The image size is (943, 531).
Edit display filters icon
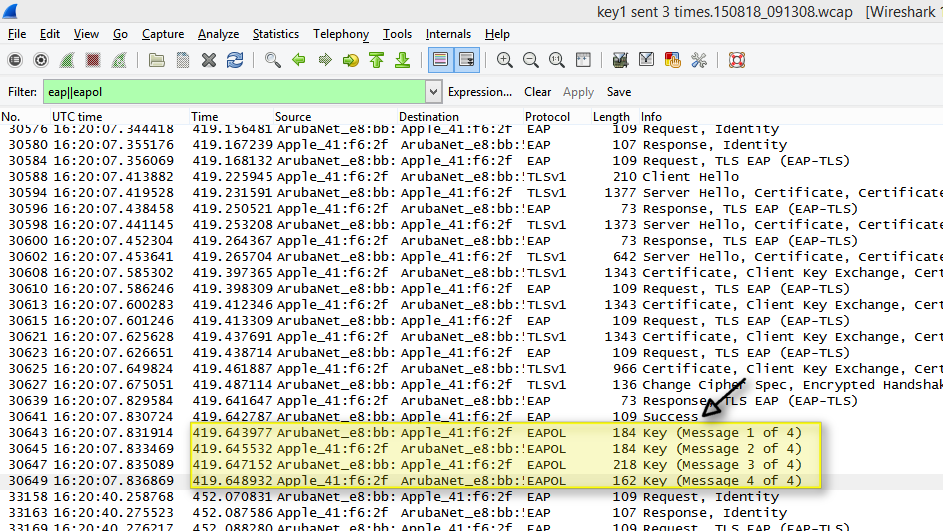[647, 60]
